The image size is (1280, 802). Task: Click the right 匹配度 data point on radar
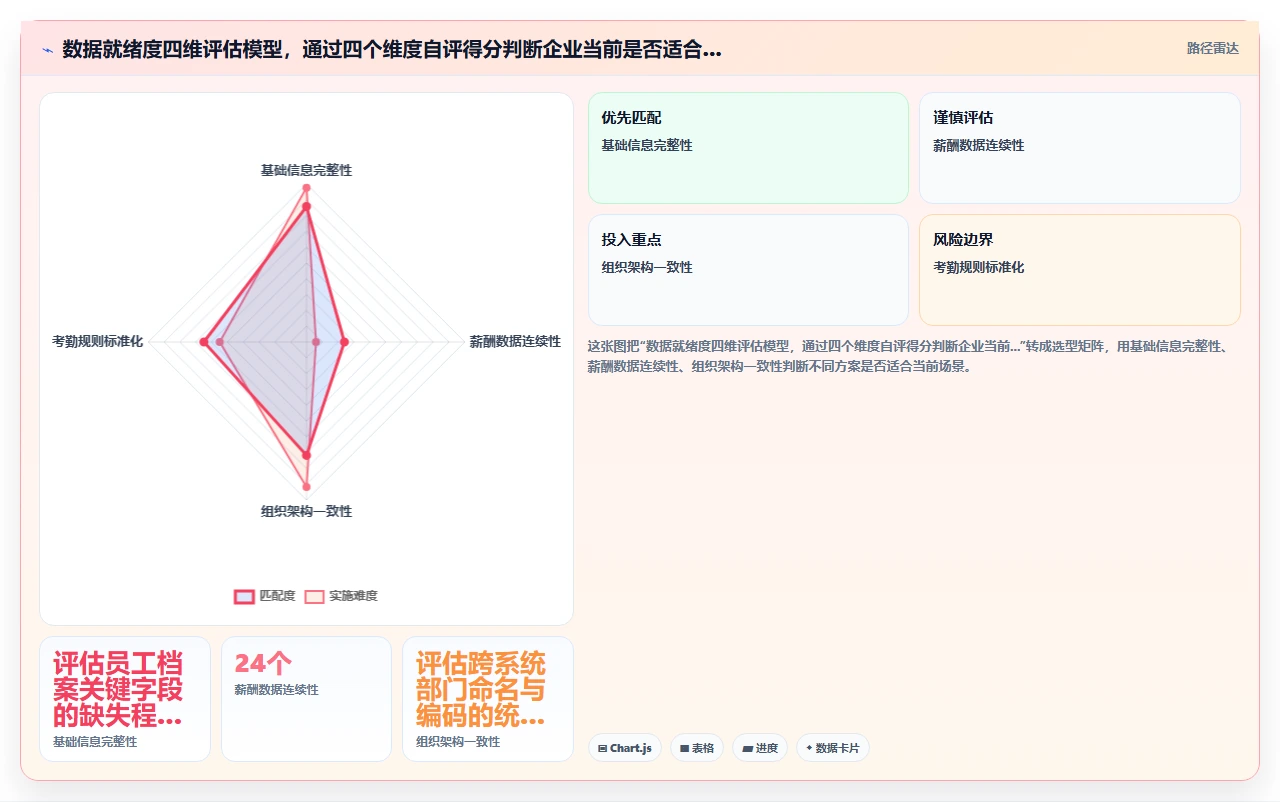(x=344, y=342)
